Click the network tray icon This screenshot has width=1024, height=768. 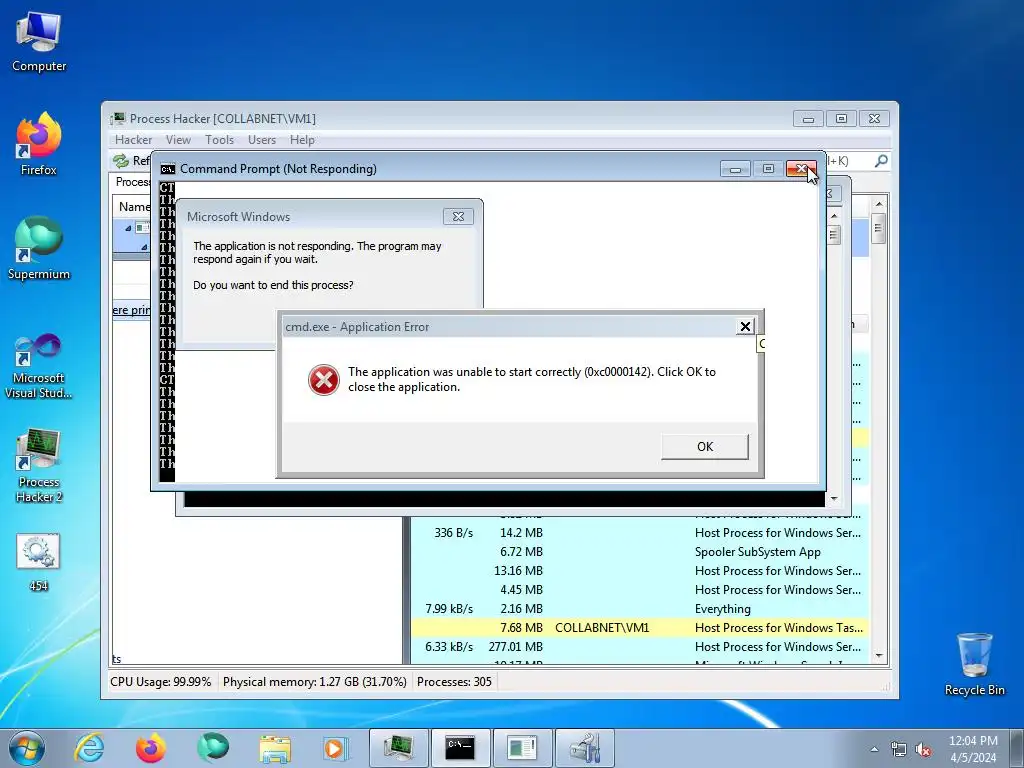(x=899, y=750)
